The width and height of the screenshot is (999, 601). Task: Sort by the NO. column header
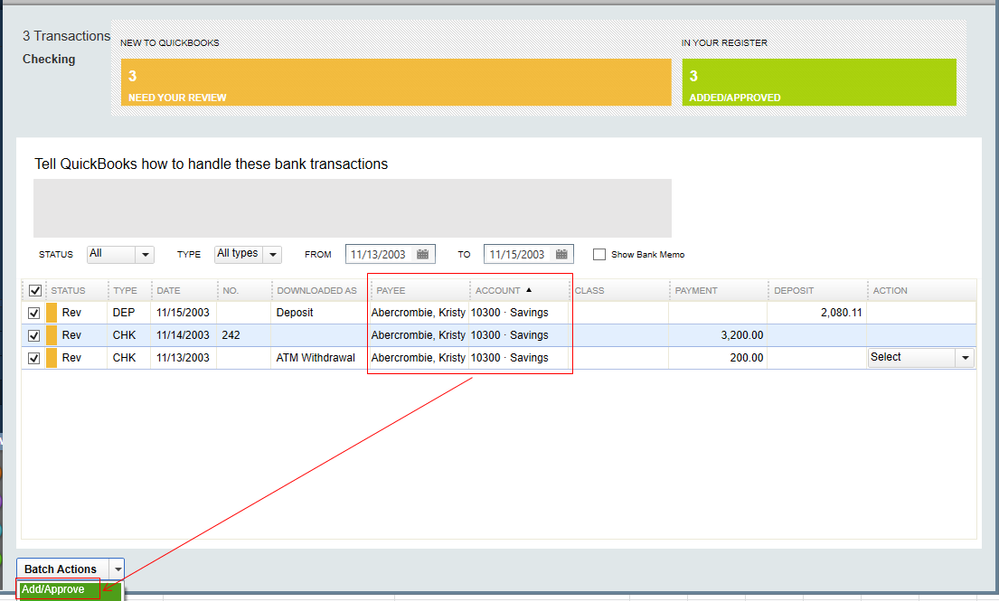point(245,291)
